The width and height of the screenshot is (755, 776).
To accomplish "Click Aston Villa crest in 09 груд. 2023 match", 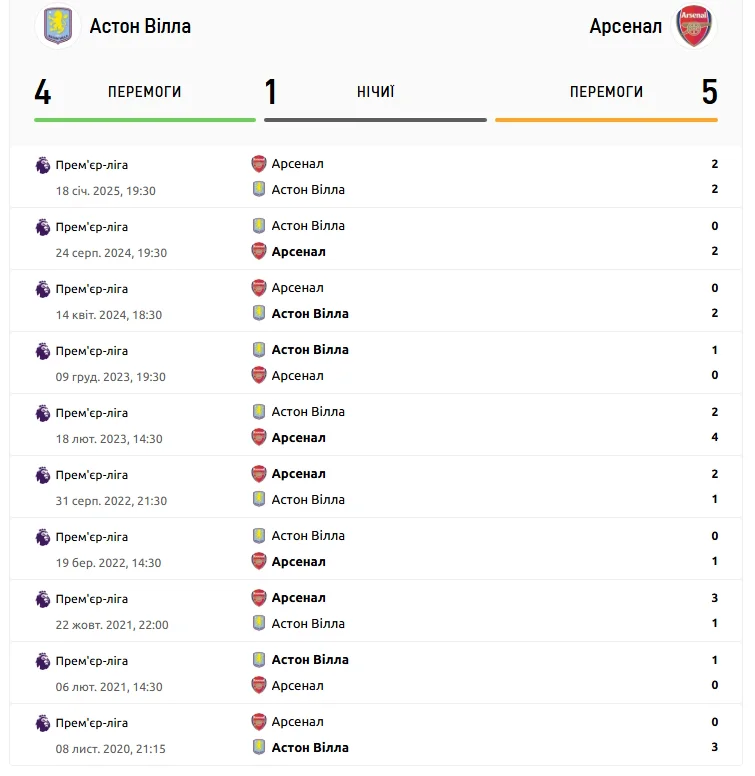I will pos(259,350).
